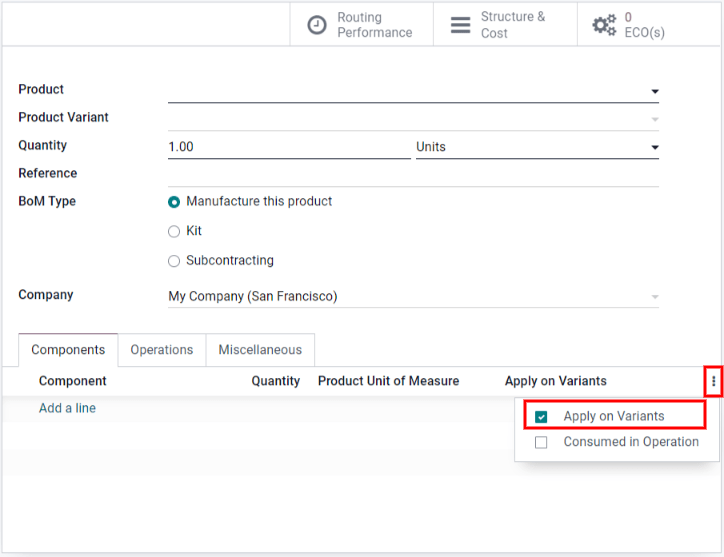Viewport: 724px width, 557px height.
Task: Open the Miscellaneous tab
Action: click(x=260, y=350)
